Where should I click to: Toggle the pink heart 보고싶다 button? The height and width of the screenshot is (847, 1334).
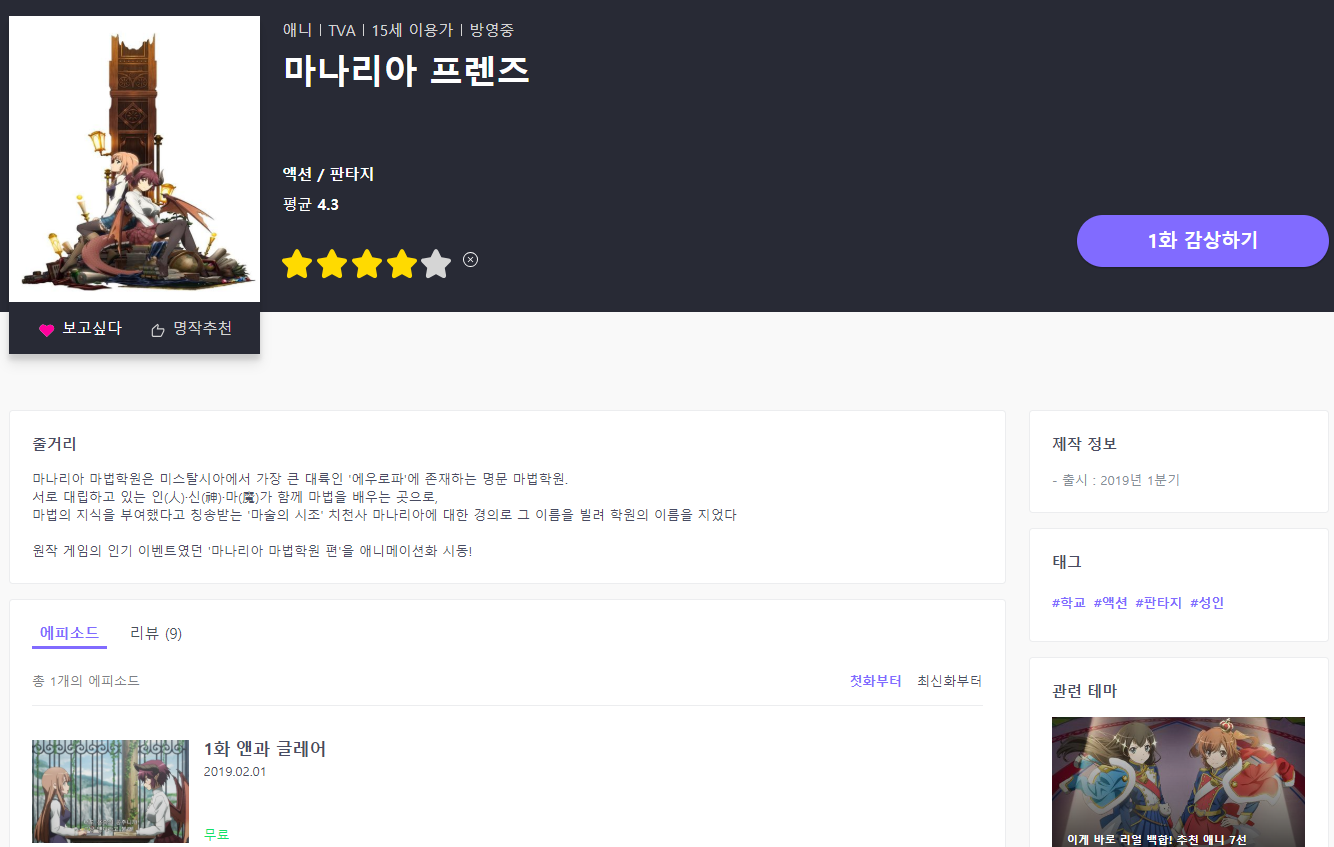80,329
